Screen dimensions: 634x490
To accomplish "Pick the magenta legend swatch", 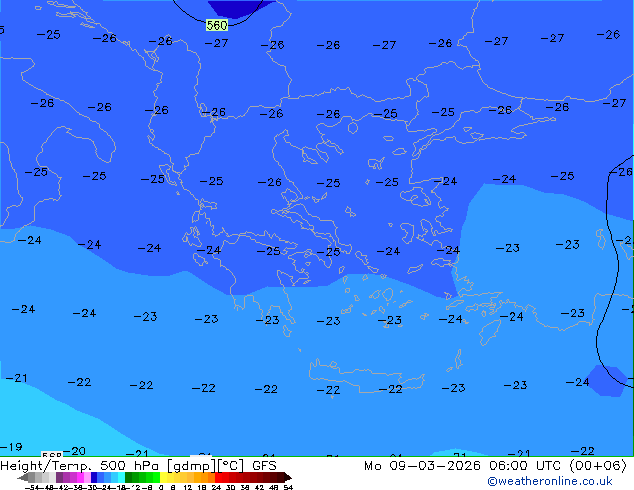I will [x=80, y=478].
